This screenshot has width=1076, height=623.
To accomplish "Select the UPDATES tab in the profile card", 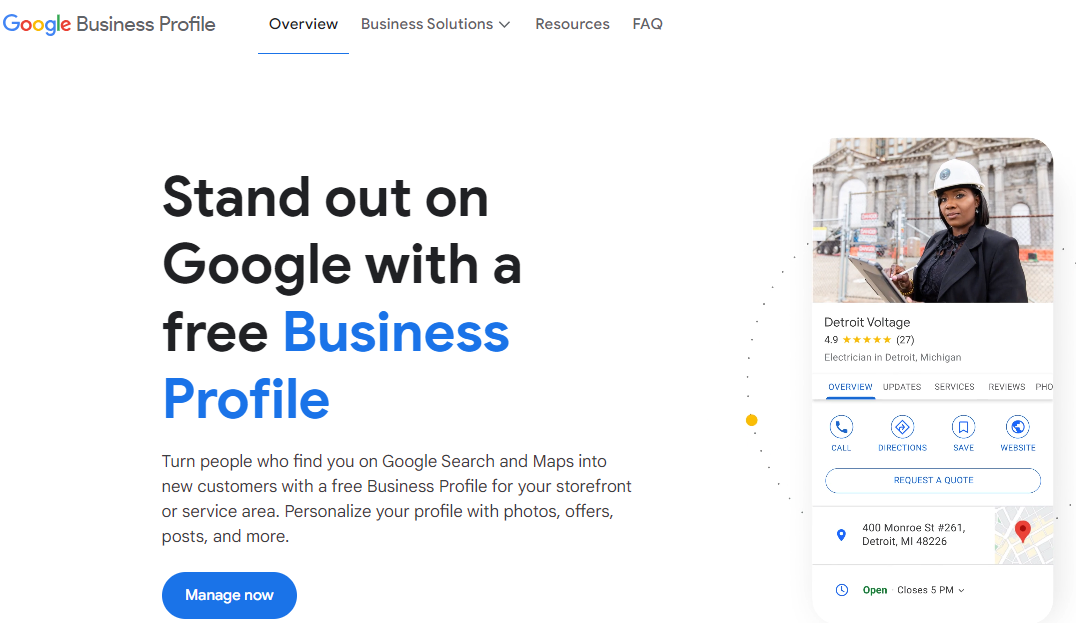I will [x=902, y=387].
